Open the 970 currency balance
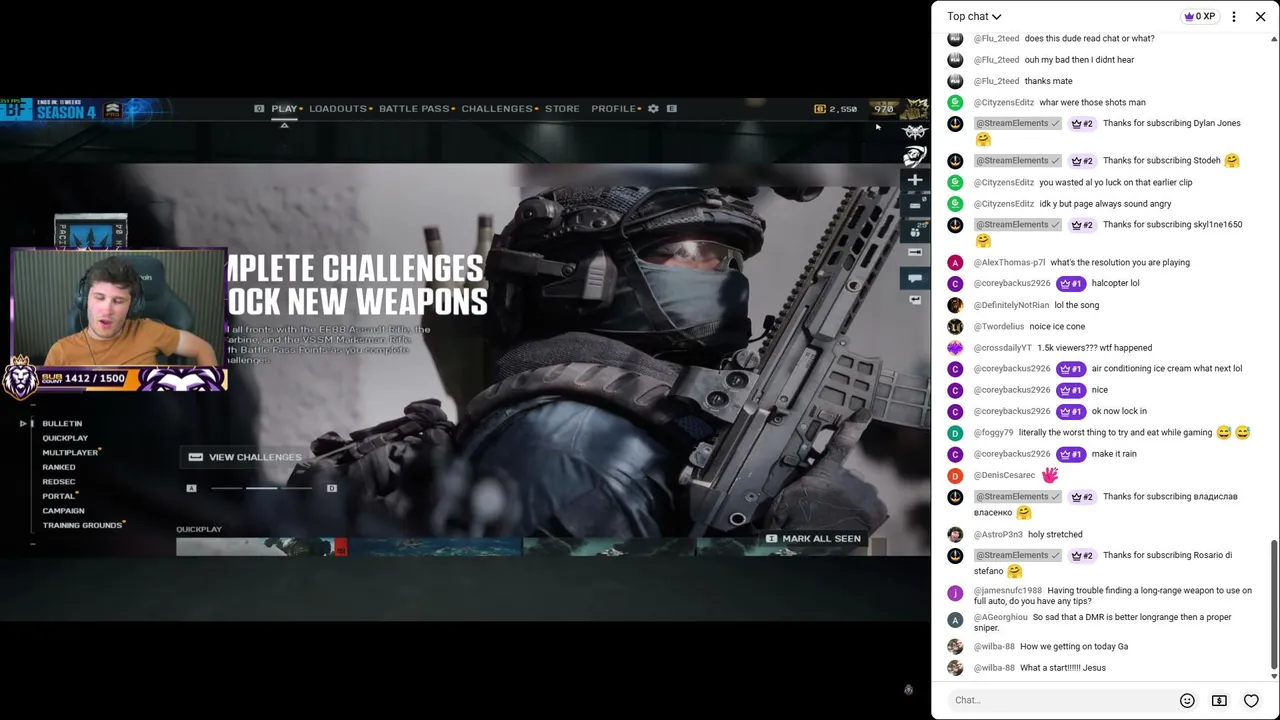This screenshot has width=1280, height=720. [883, 109]
